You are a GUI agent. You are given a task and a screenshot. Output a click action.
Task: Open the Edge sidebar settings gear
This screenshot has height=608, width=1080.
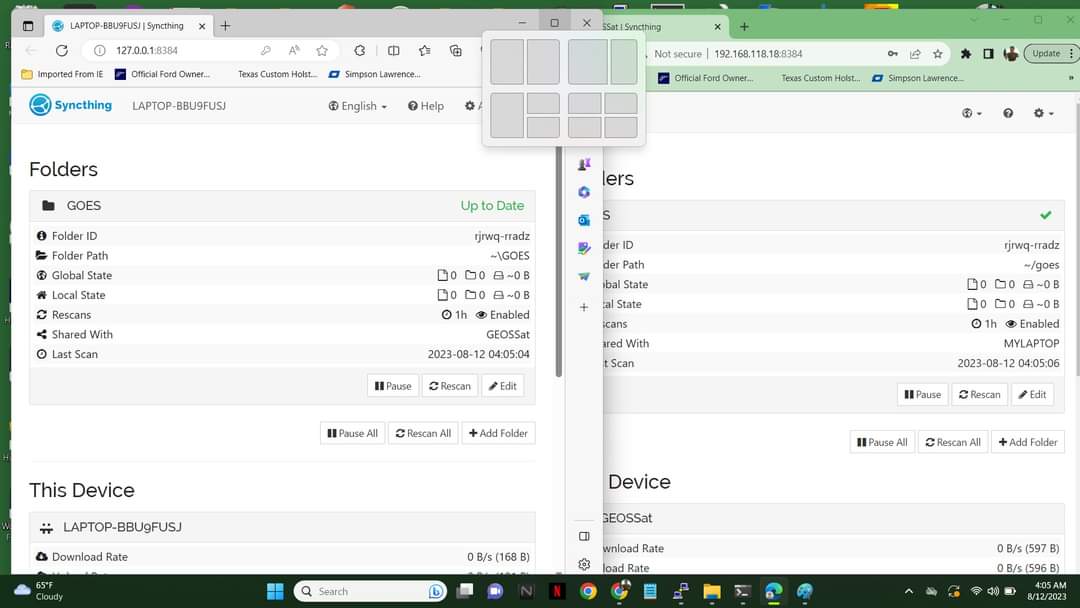(x=584, y=565)
